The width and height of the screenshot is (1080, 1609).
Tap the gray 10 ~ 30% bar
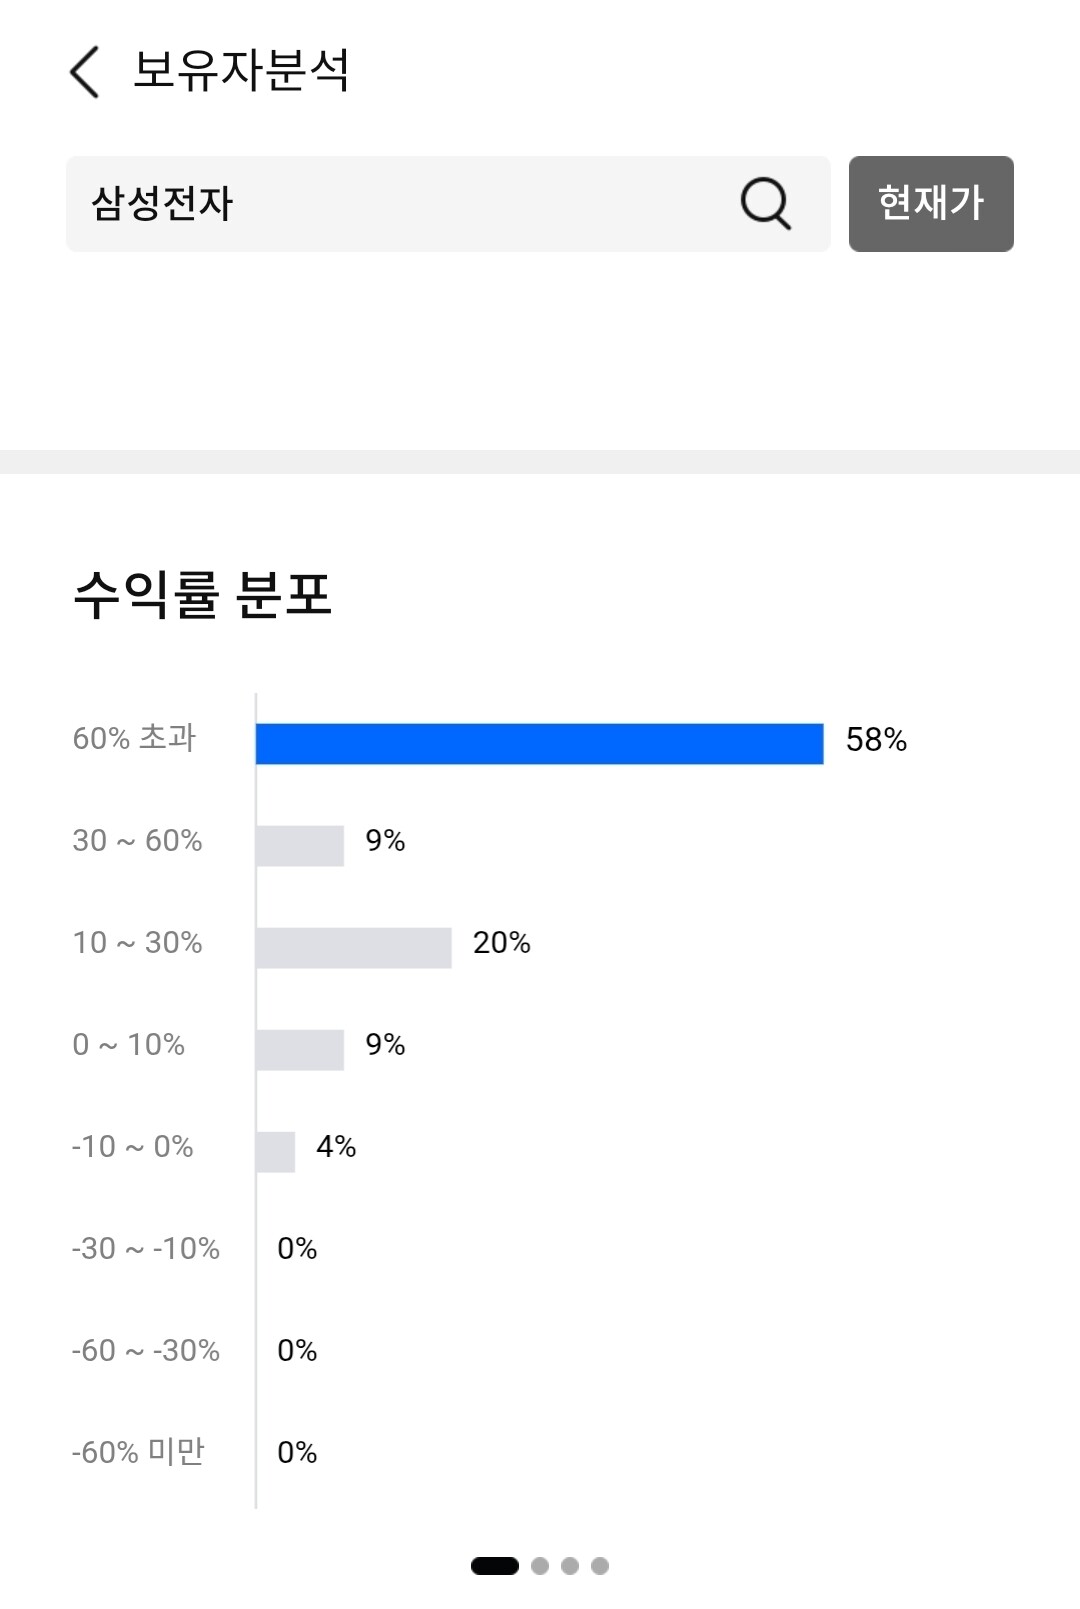coord(354,948)
